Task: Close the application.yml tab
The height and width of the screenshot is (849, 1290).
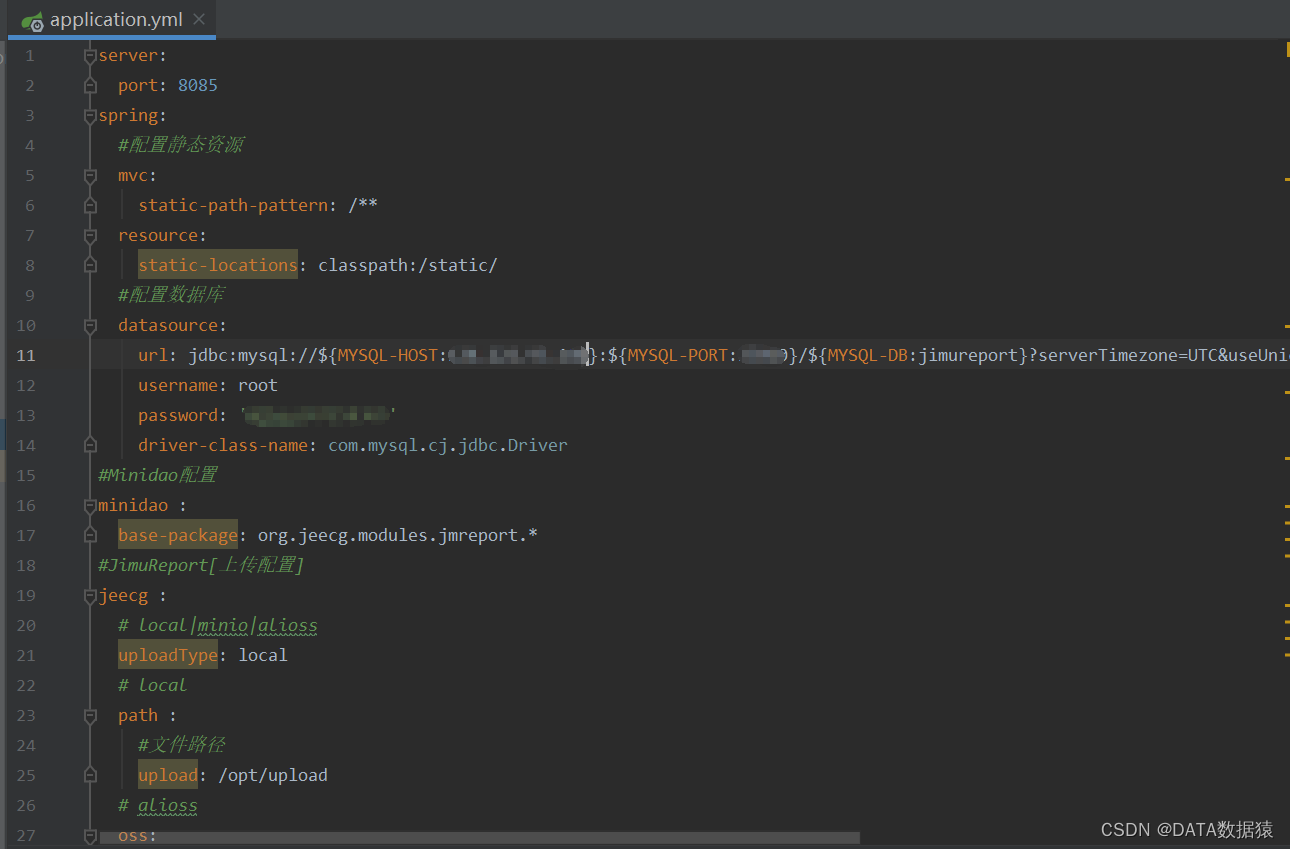Action: pos(199,19)
